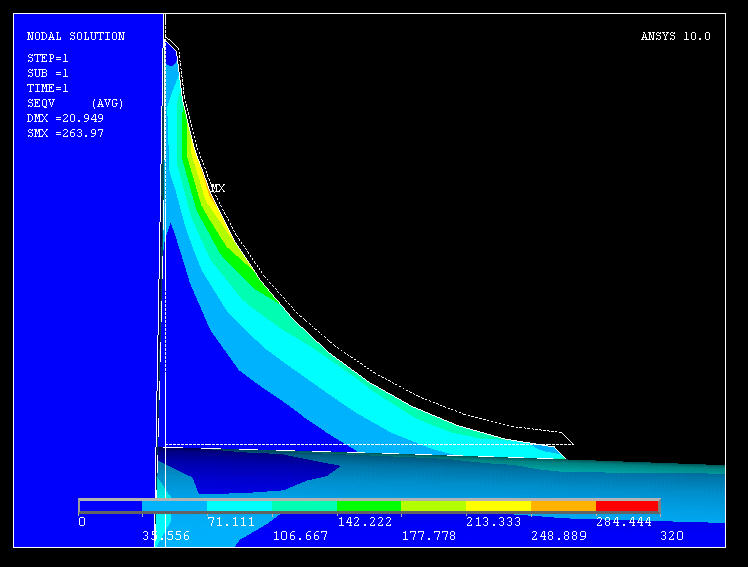Click the legend value 142.222
Viewport: 748px width, 567px height.
coord(365,522)
